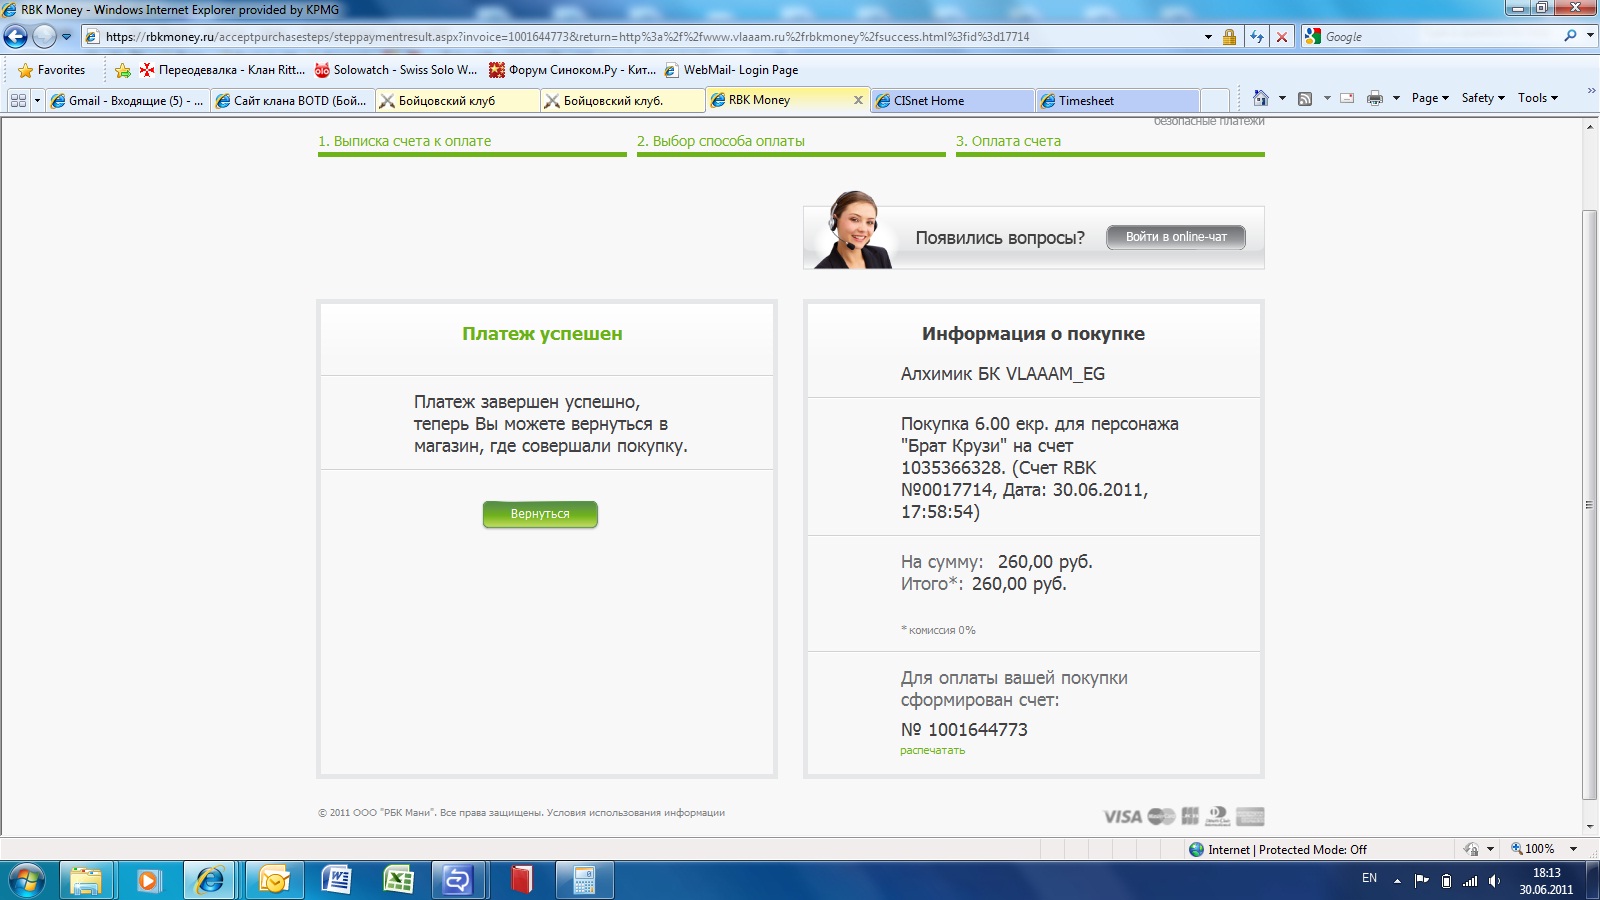Open the Windows Start button

(x=26, y=881)
